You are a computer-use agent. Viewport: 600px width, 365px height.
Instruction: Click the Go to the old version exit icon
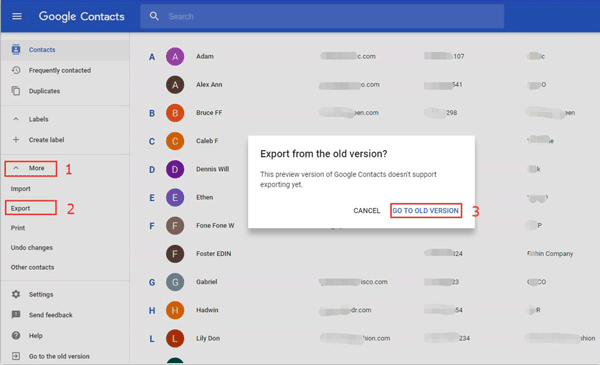(x=16, y=356)
